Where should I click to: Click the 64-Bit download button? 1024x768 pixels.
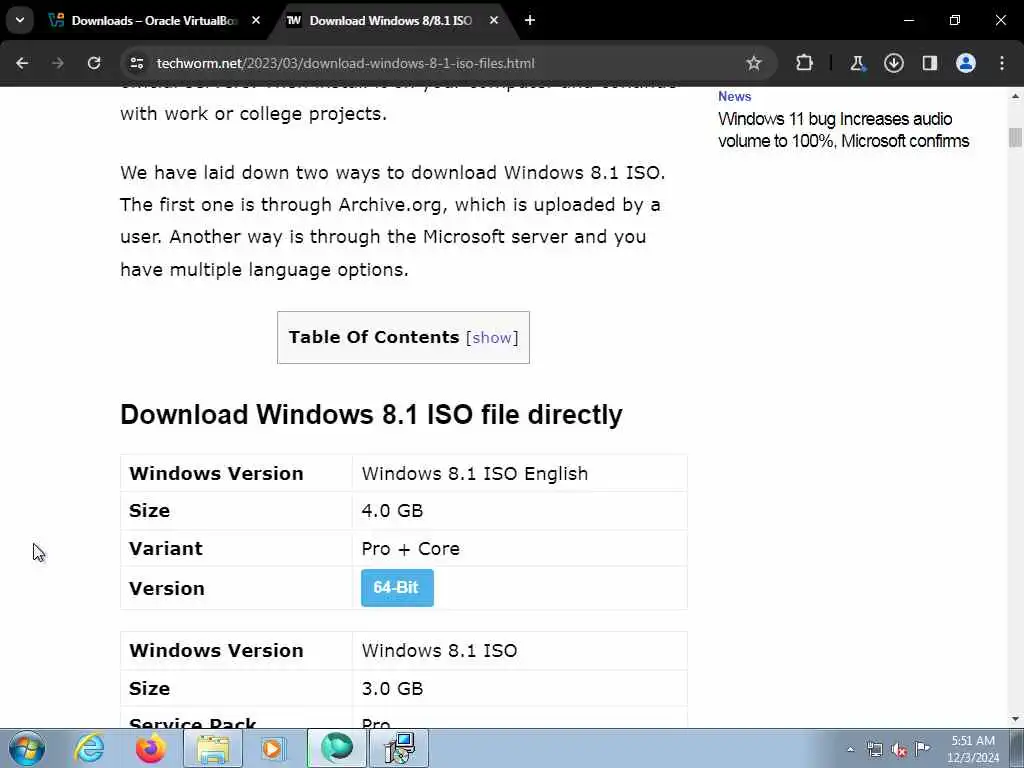[397, 588]
